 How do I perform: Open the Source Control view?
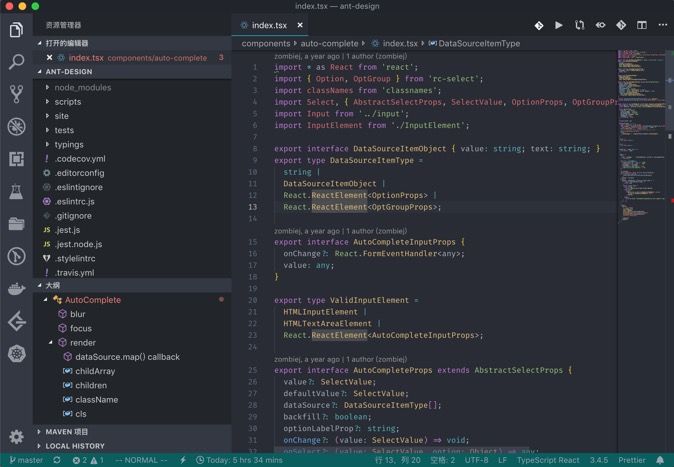tap(16, 94)
